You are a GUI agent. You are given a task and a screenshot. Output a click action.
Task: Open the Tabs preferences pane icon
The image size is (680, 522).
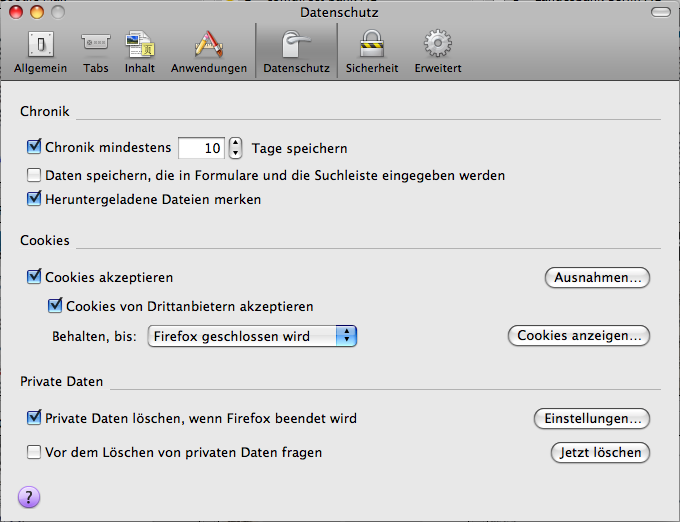click(x=95, y=44)
